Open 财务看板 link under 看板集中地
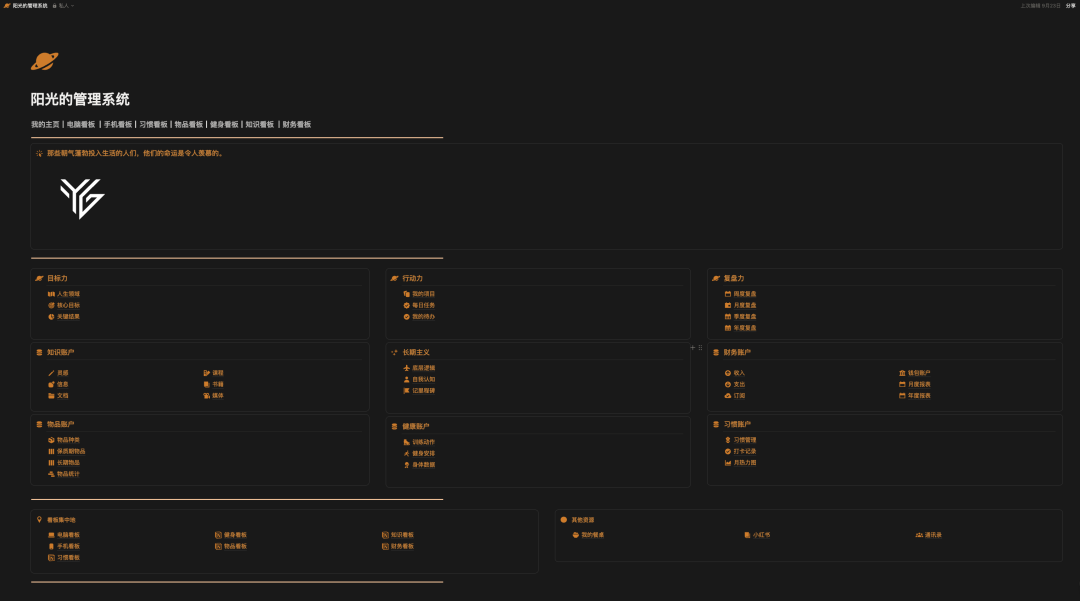 pos(402,546)
